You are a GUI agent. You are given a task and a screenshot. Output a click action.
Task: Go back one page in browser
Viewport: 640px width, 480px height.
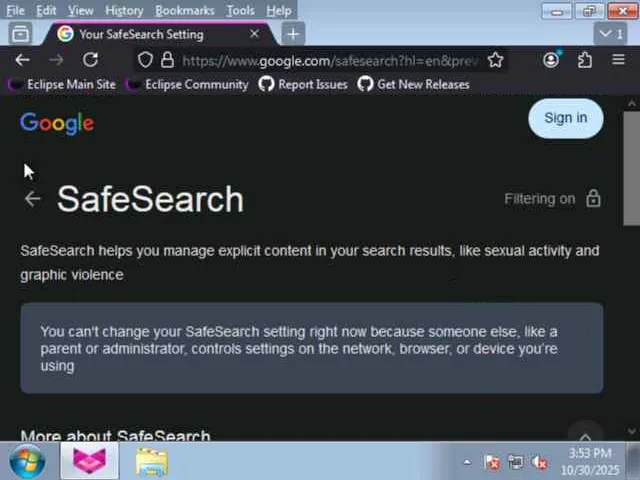pos(22,60)
